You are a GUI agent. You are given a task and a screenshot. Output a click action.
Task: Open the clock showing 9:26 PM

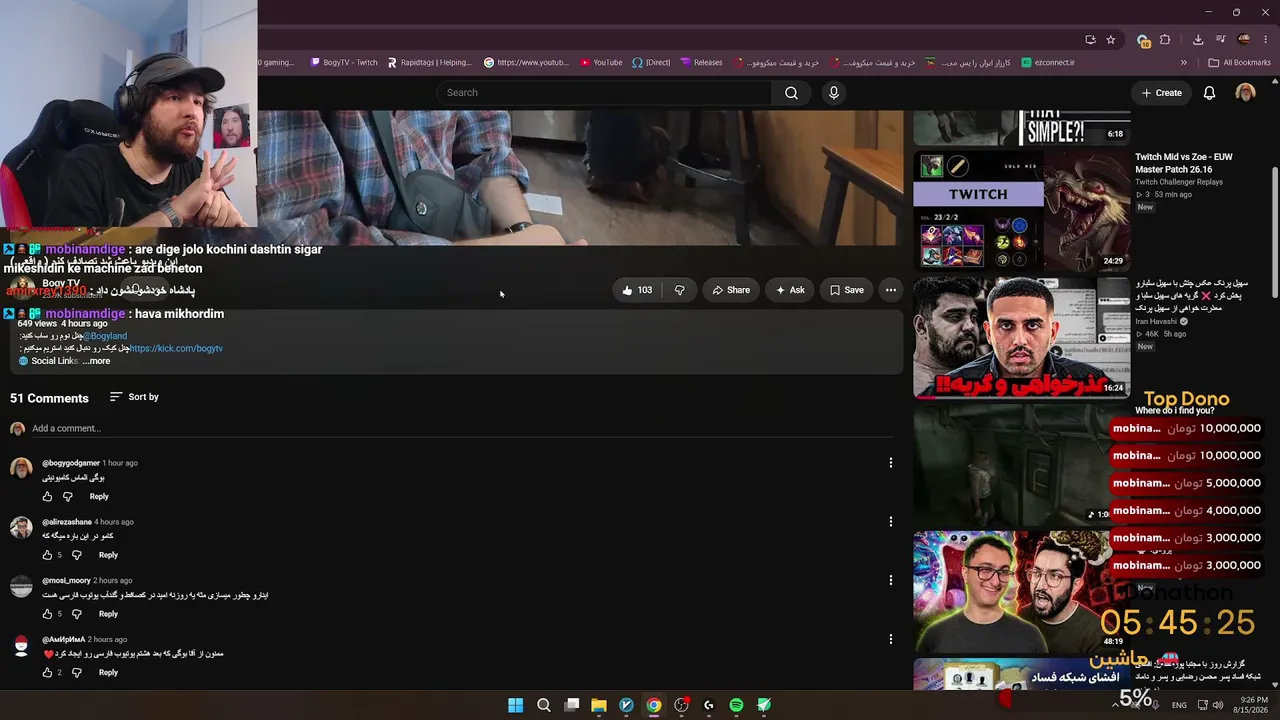(x=1255, y=705)
